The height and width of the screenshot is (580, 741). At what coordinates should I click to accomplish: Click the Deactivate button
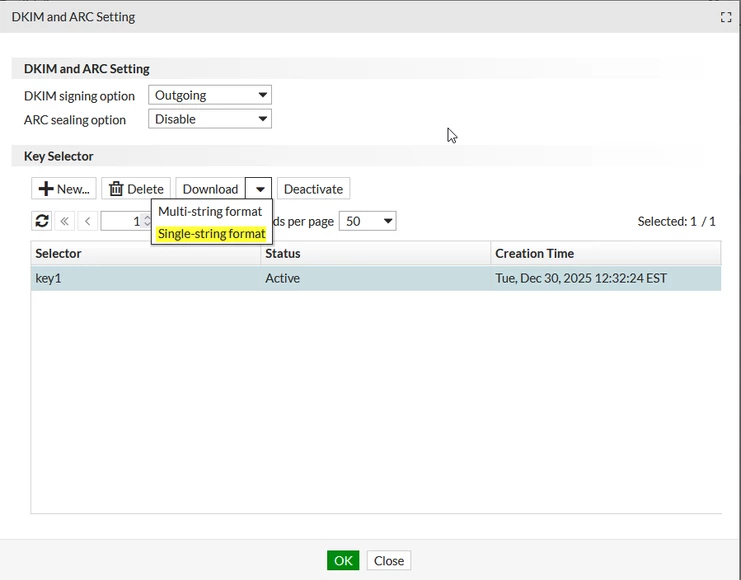pyautogui.click(x=313, y=189)
